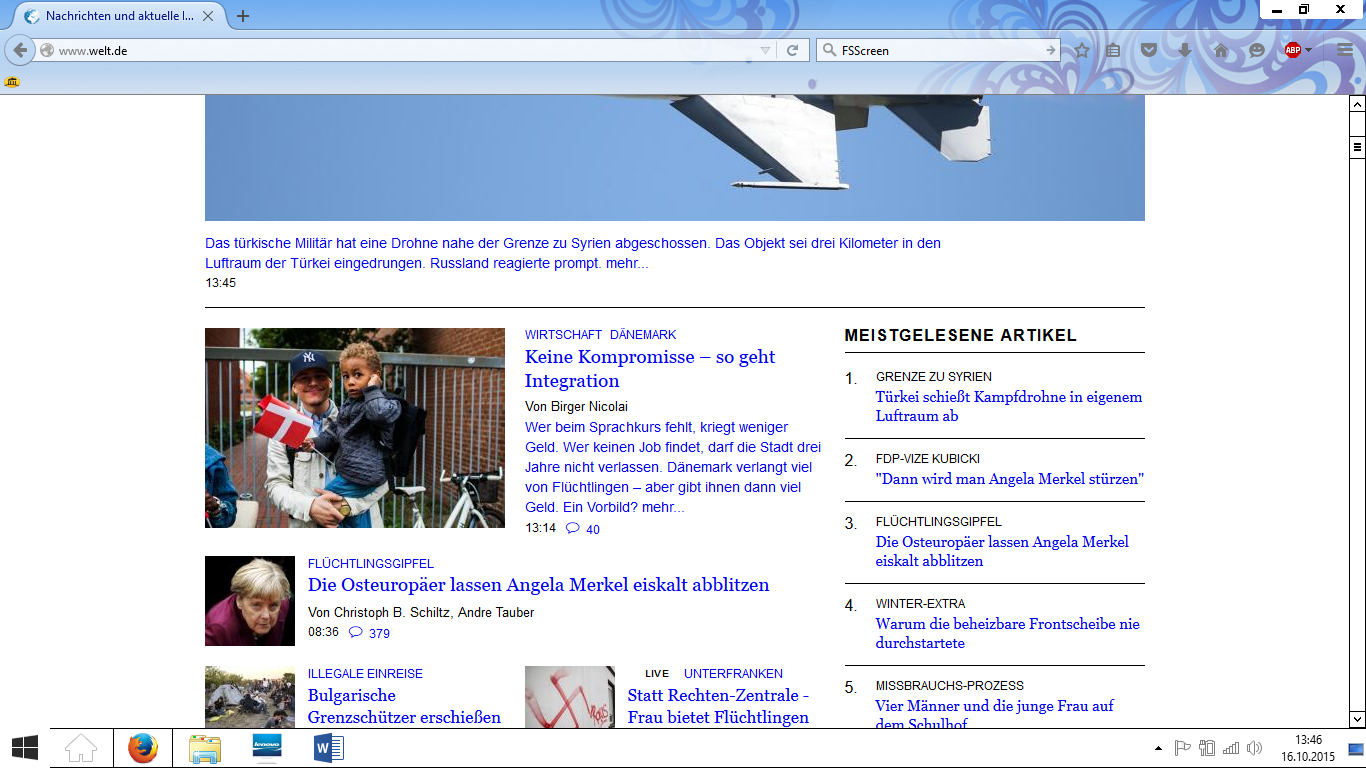Viewport: 1366px width, 768px height.
Task: Switch to Firefox in the taskbar
Action: coord(143,748)
